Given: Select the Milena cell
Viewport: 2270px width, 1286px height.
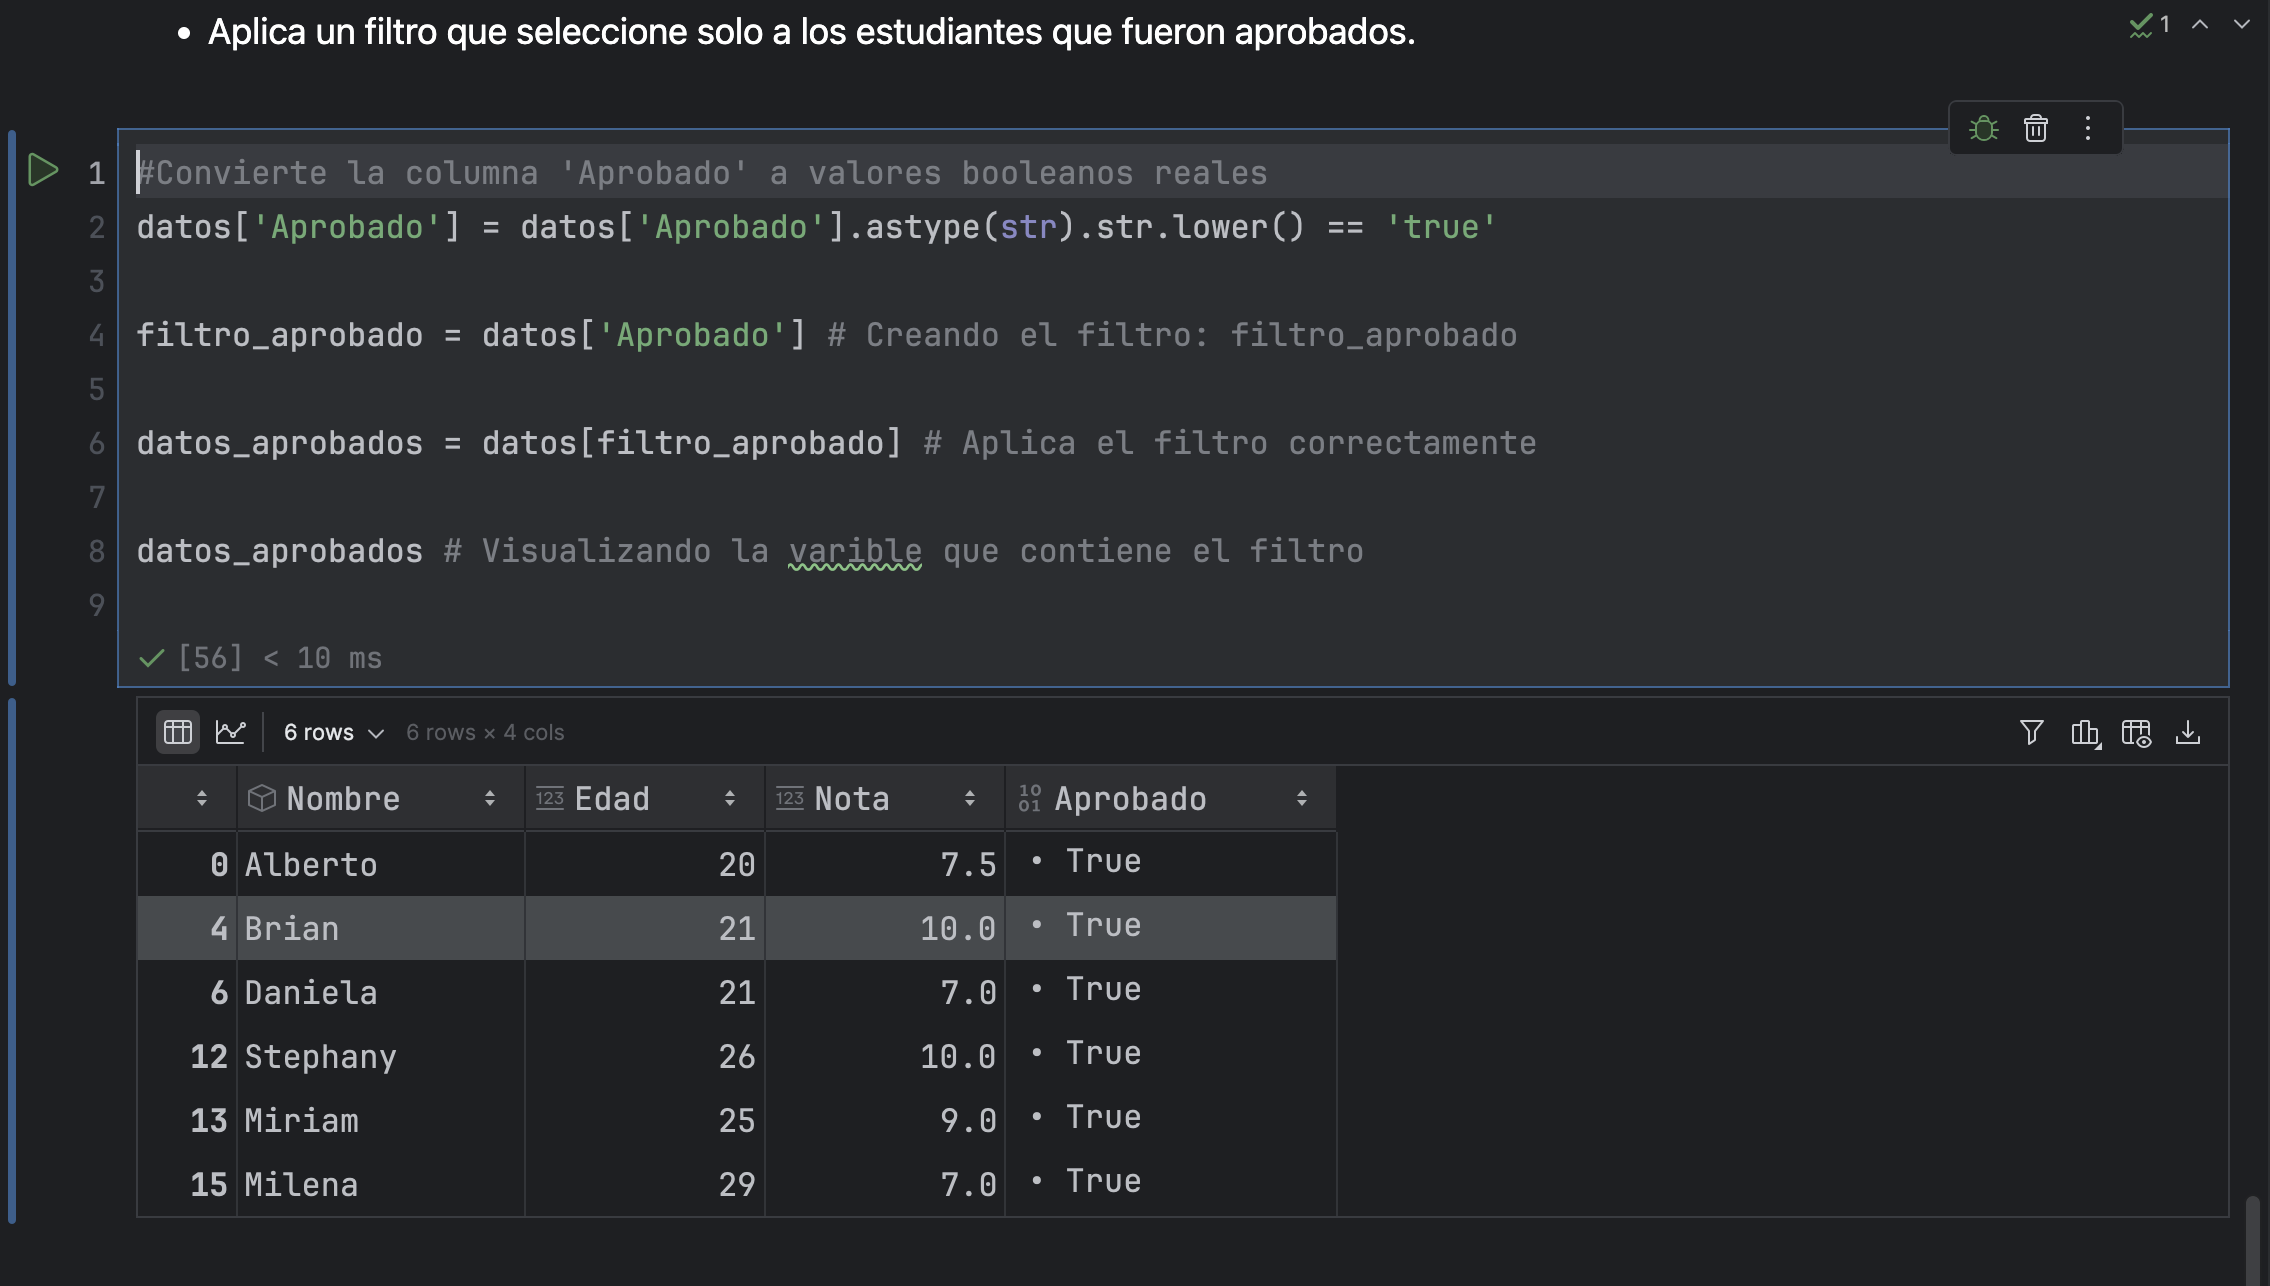Looking at the screenshot, I should click(x=381, y=1184).
